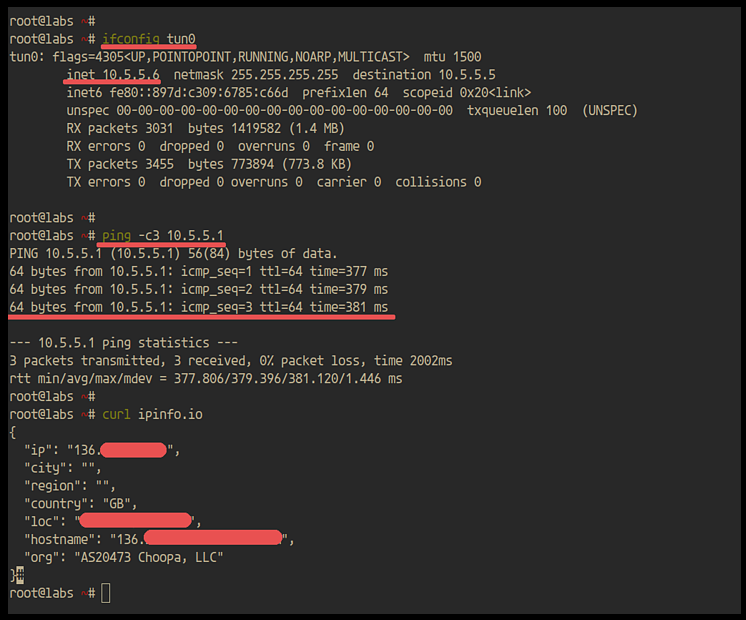This screenshot has width=746, height=620.
Task: Click the icmp_seq=1 ping reply line
Action: 198,271
